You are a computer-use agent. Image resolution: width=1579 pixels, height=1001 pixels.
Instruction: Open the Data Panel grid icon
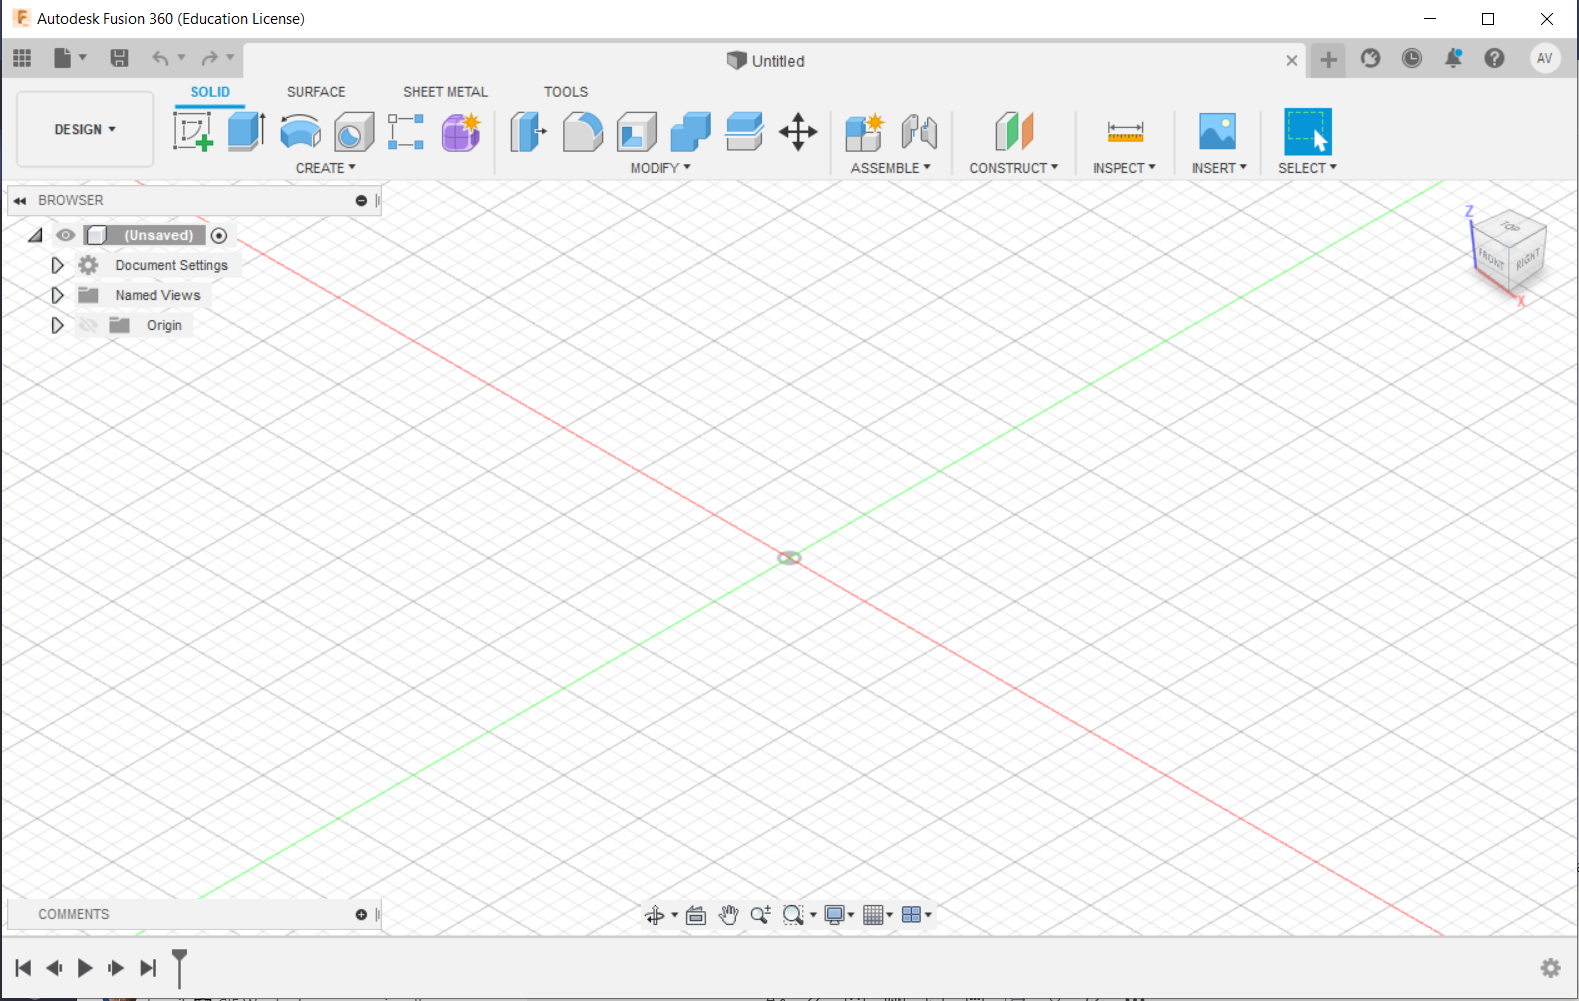(22, 58)
